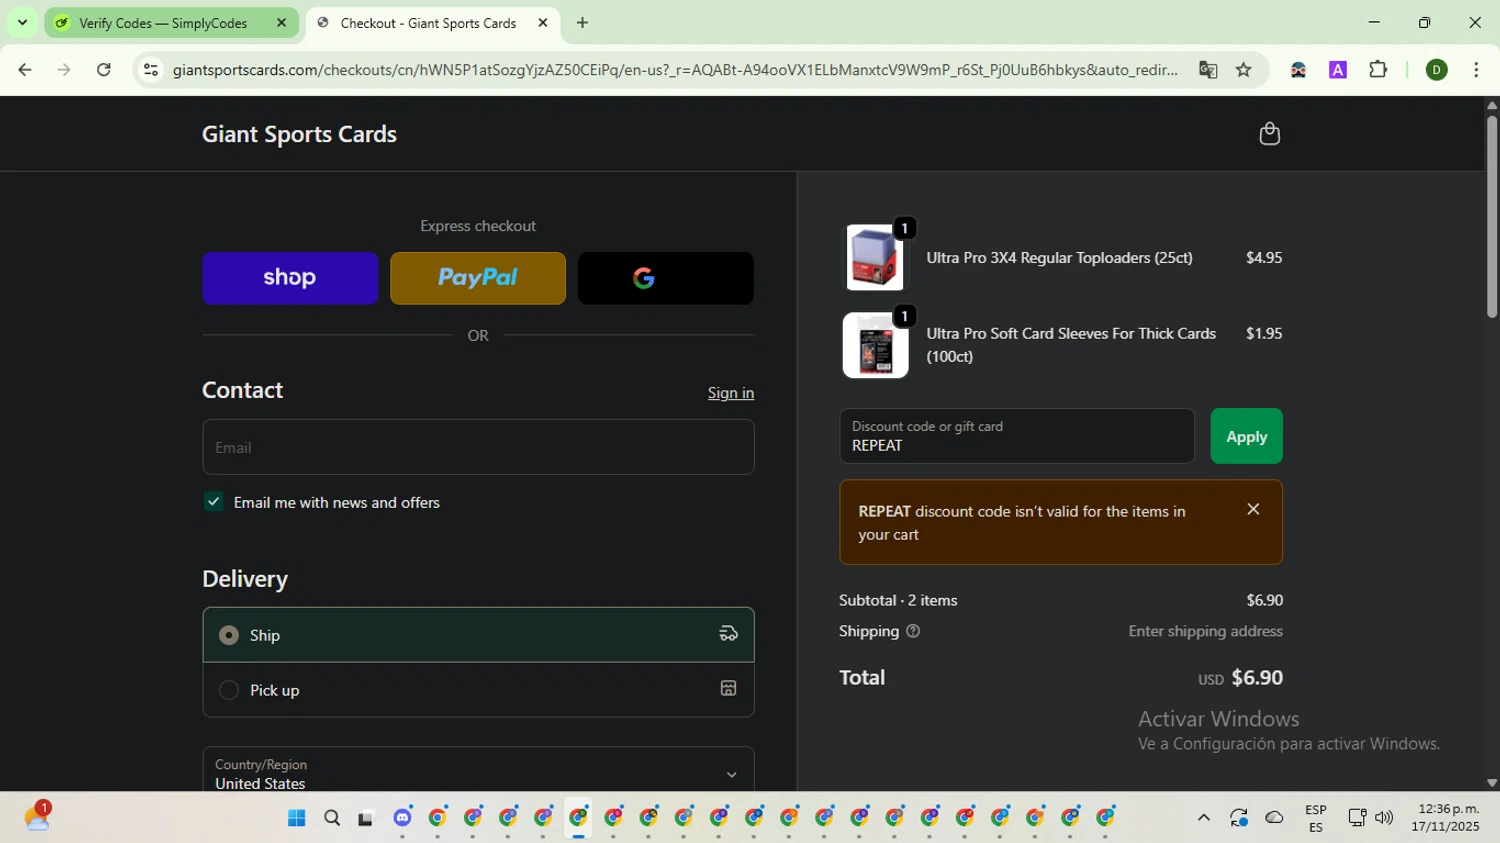Click the Discount code or gift card field

pyautogui.click(x=1017, y=436)
